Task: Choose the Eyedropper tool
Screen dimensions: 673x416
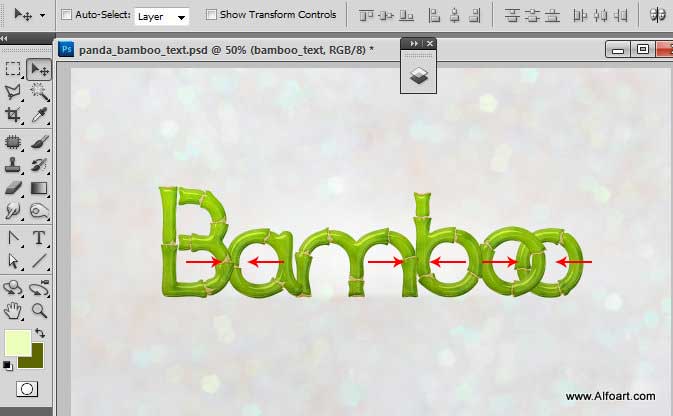Action: pyautogui.click(x=40, y=116)
